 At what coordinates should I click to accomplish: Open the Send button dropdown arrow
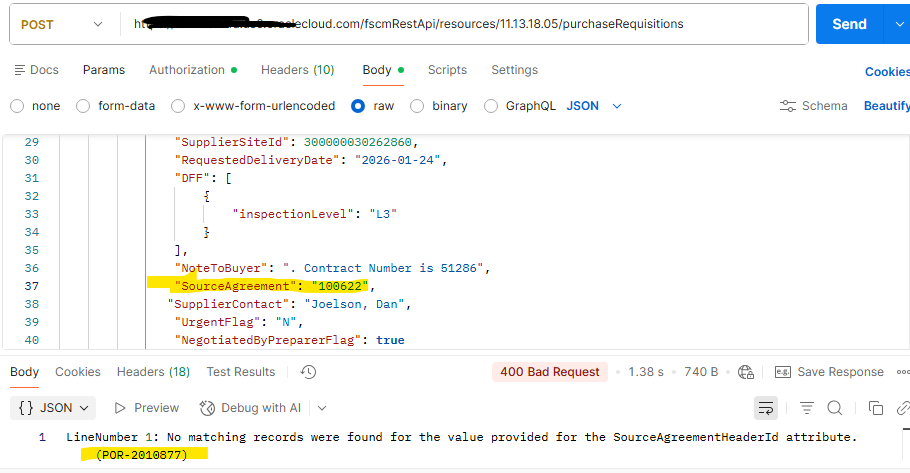(x=899, y=24)
